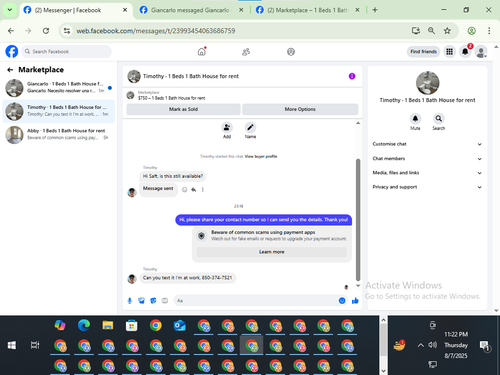Open Task View on taskbar
The image size is (500, 375).
pyautogui.click(x=35, y=345)
